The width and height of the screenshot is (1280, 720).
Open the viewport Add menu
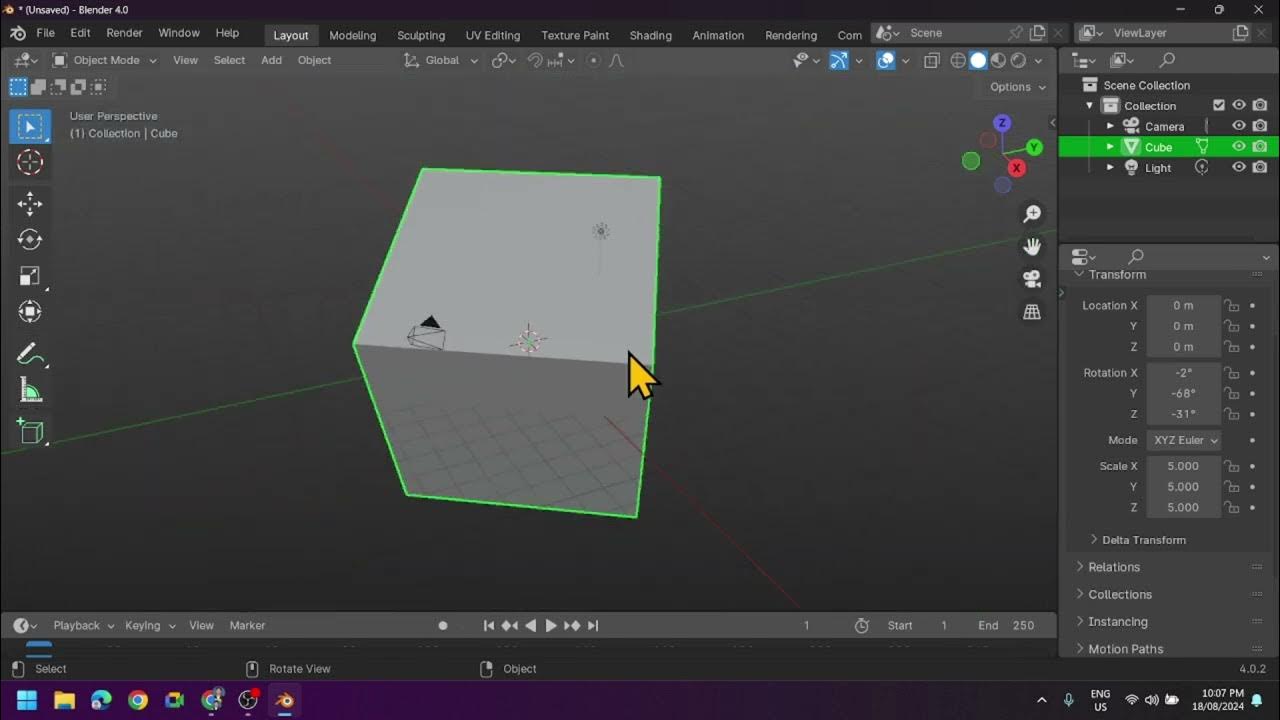tap(271, 60)
